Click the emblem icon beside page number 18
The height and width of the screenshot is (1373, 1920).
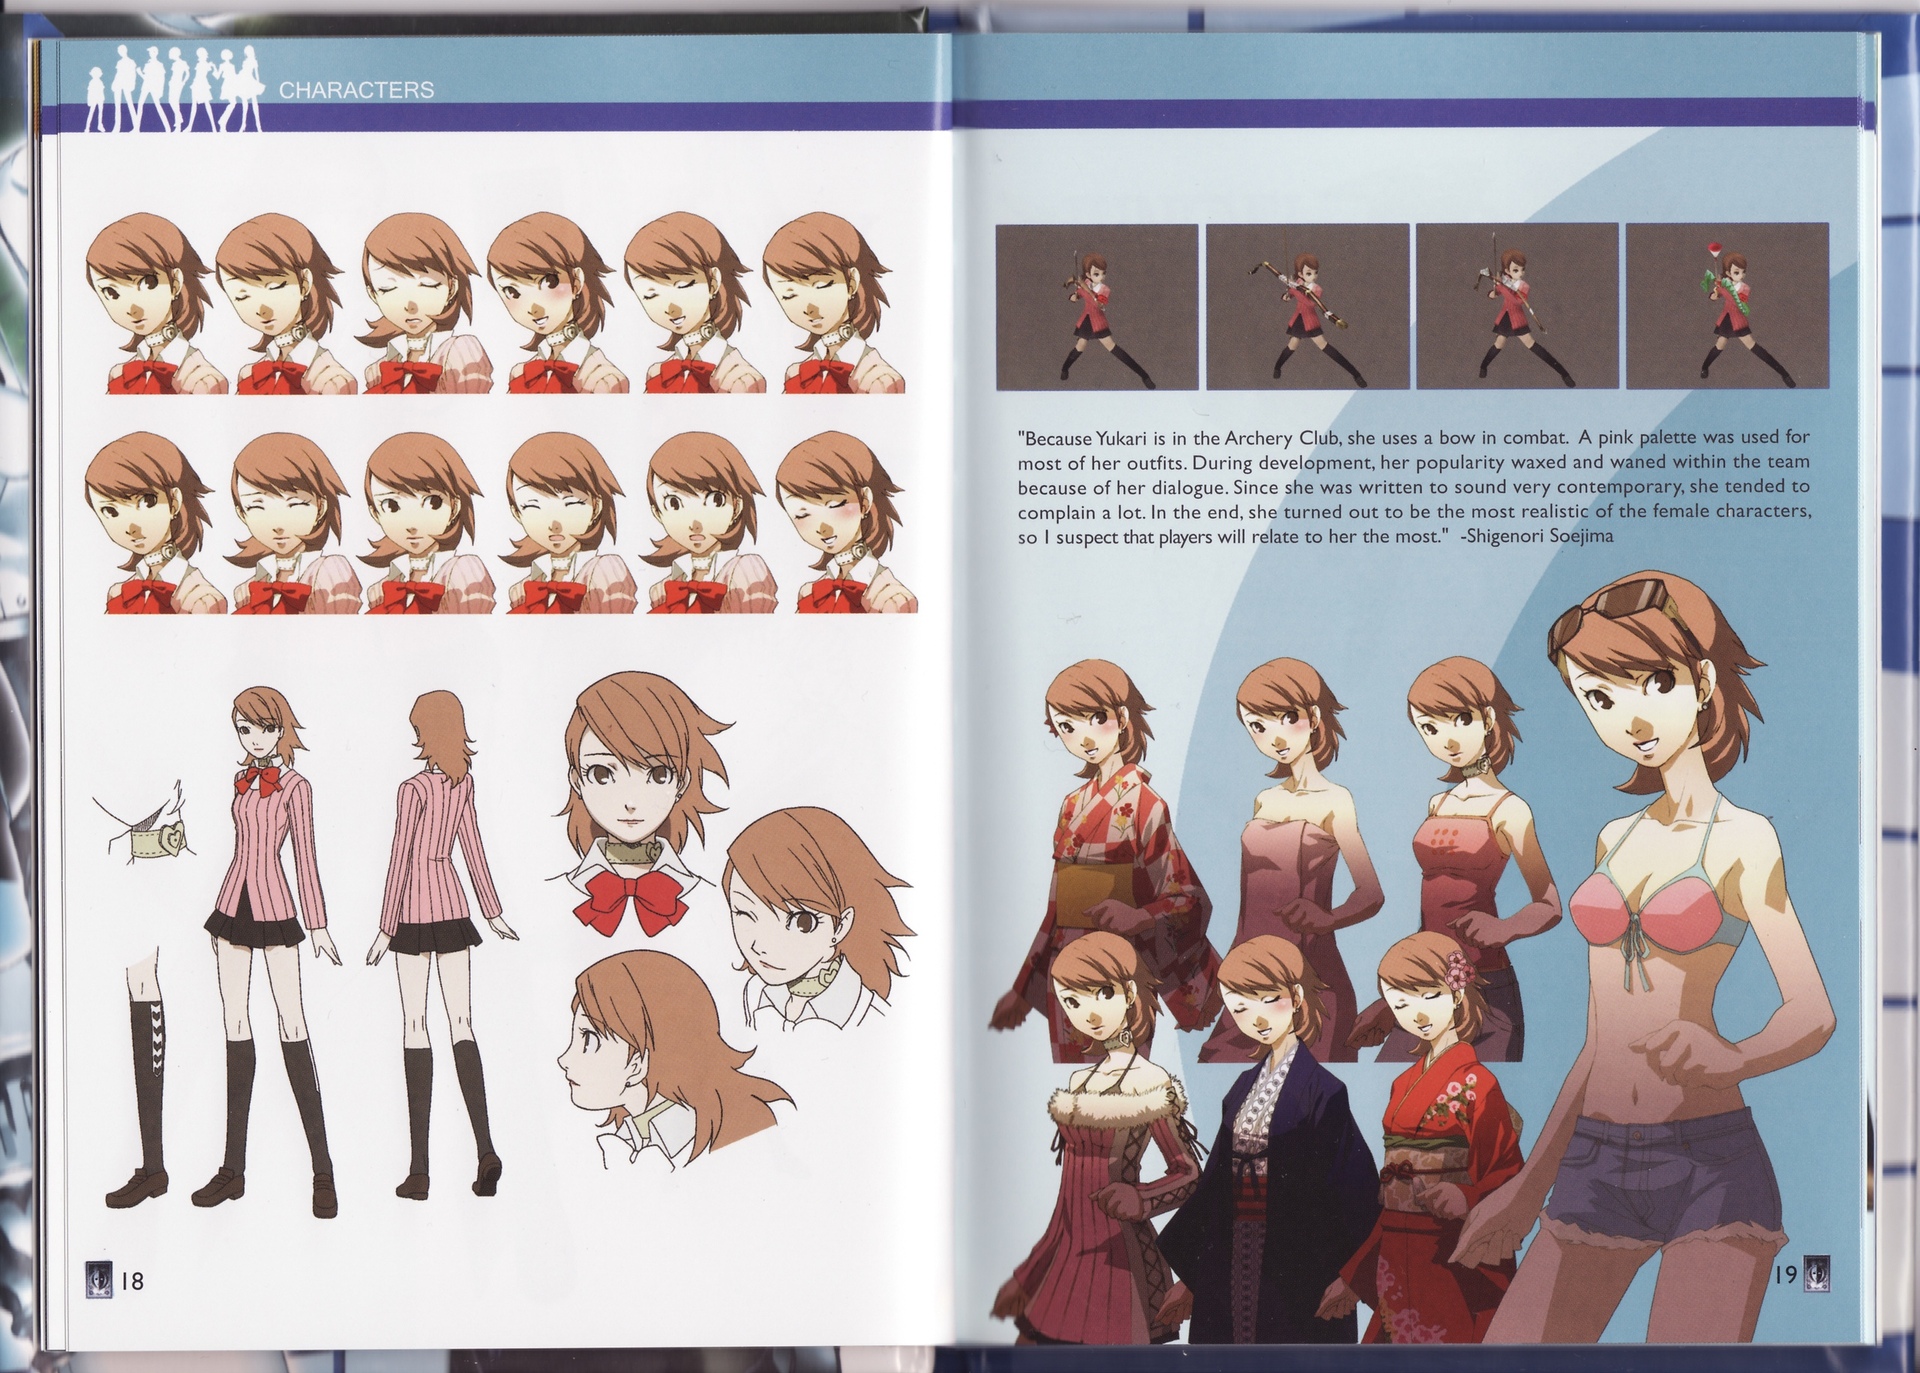pos(100,1279)
